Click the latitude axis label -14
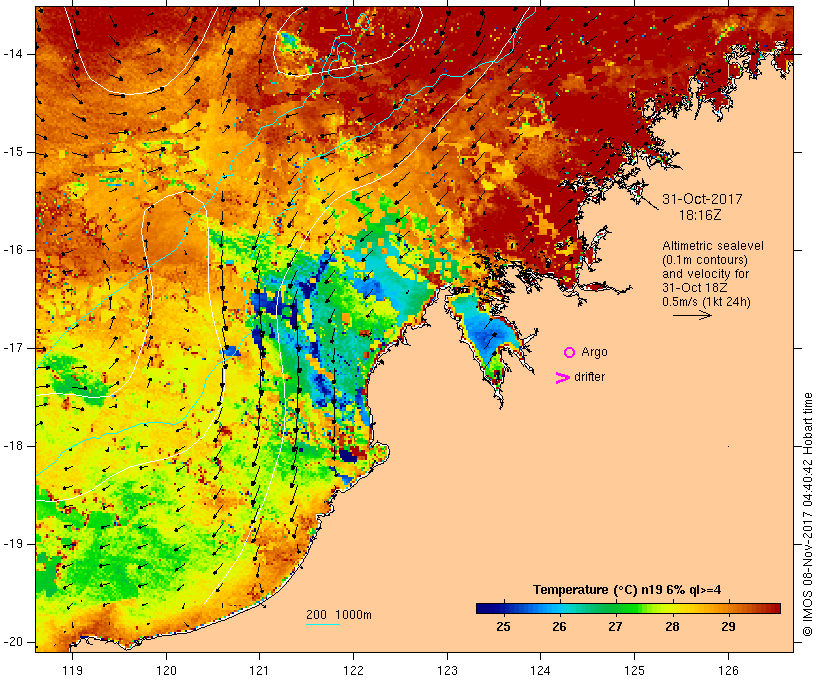The width and height of the screenshot is (820, 680). (13, 54)
